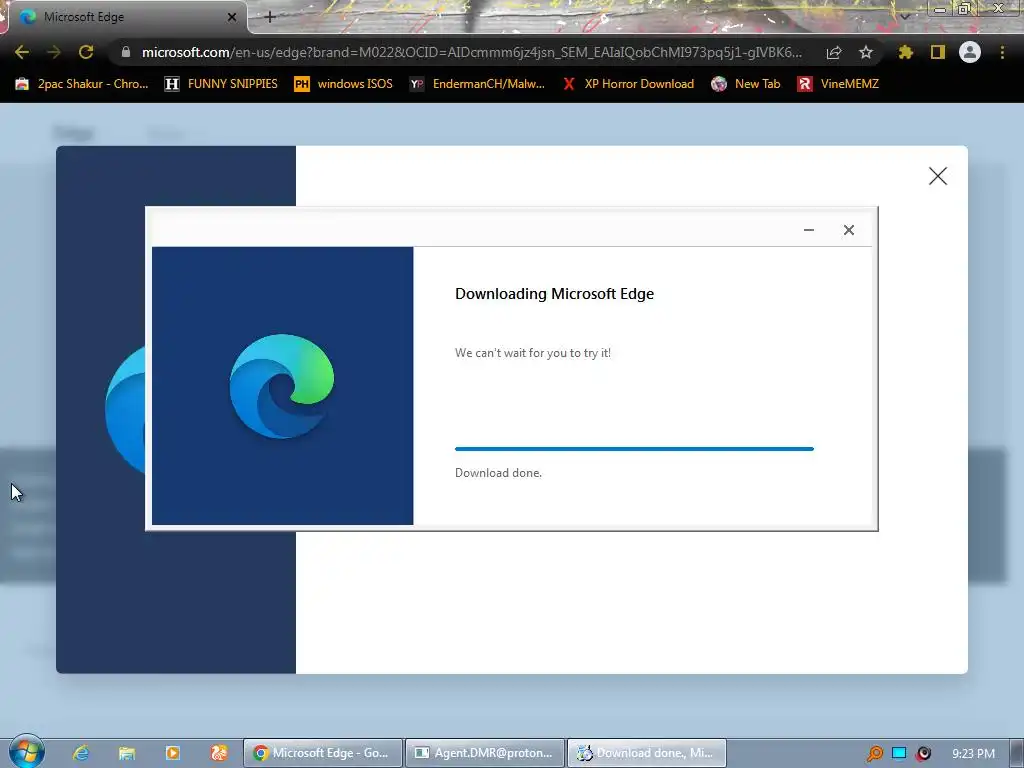The image size is (1024, 768).
Task: Click the address bar URL
Action: point(472,52)
